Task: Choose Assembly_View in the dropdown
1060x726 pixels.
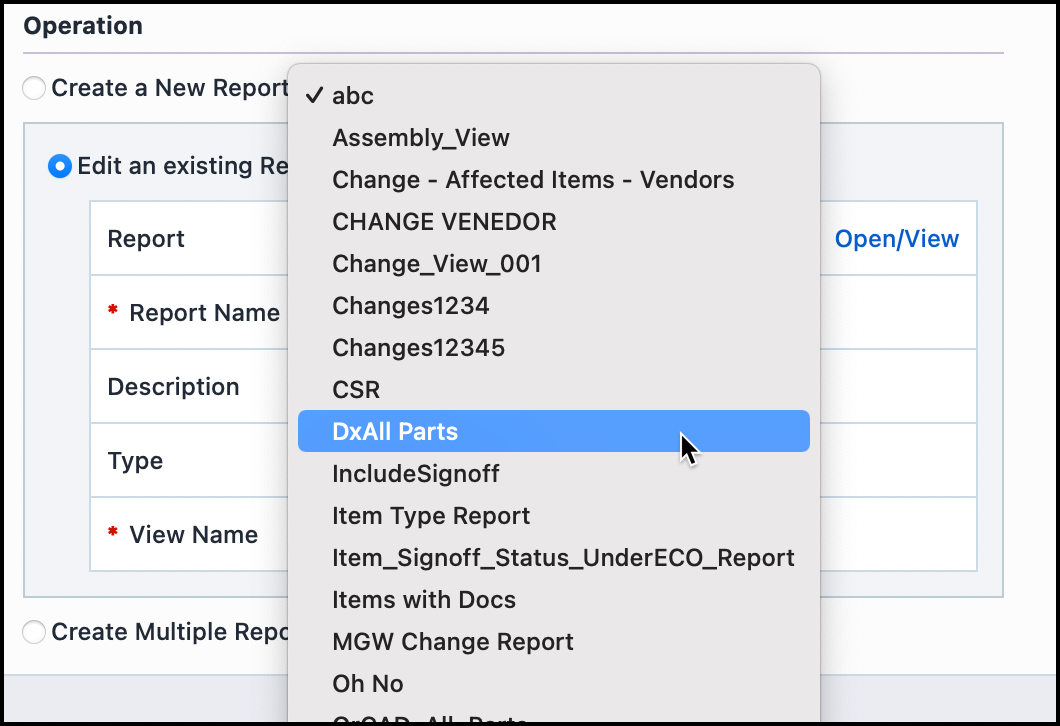Action: 420,138
